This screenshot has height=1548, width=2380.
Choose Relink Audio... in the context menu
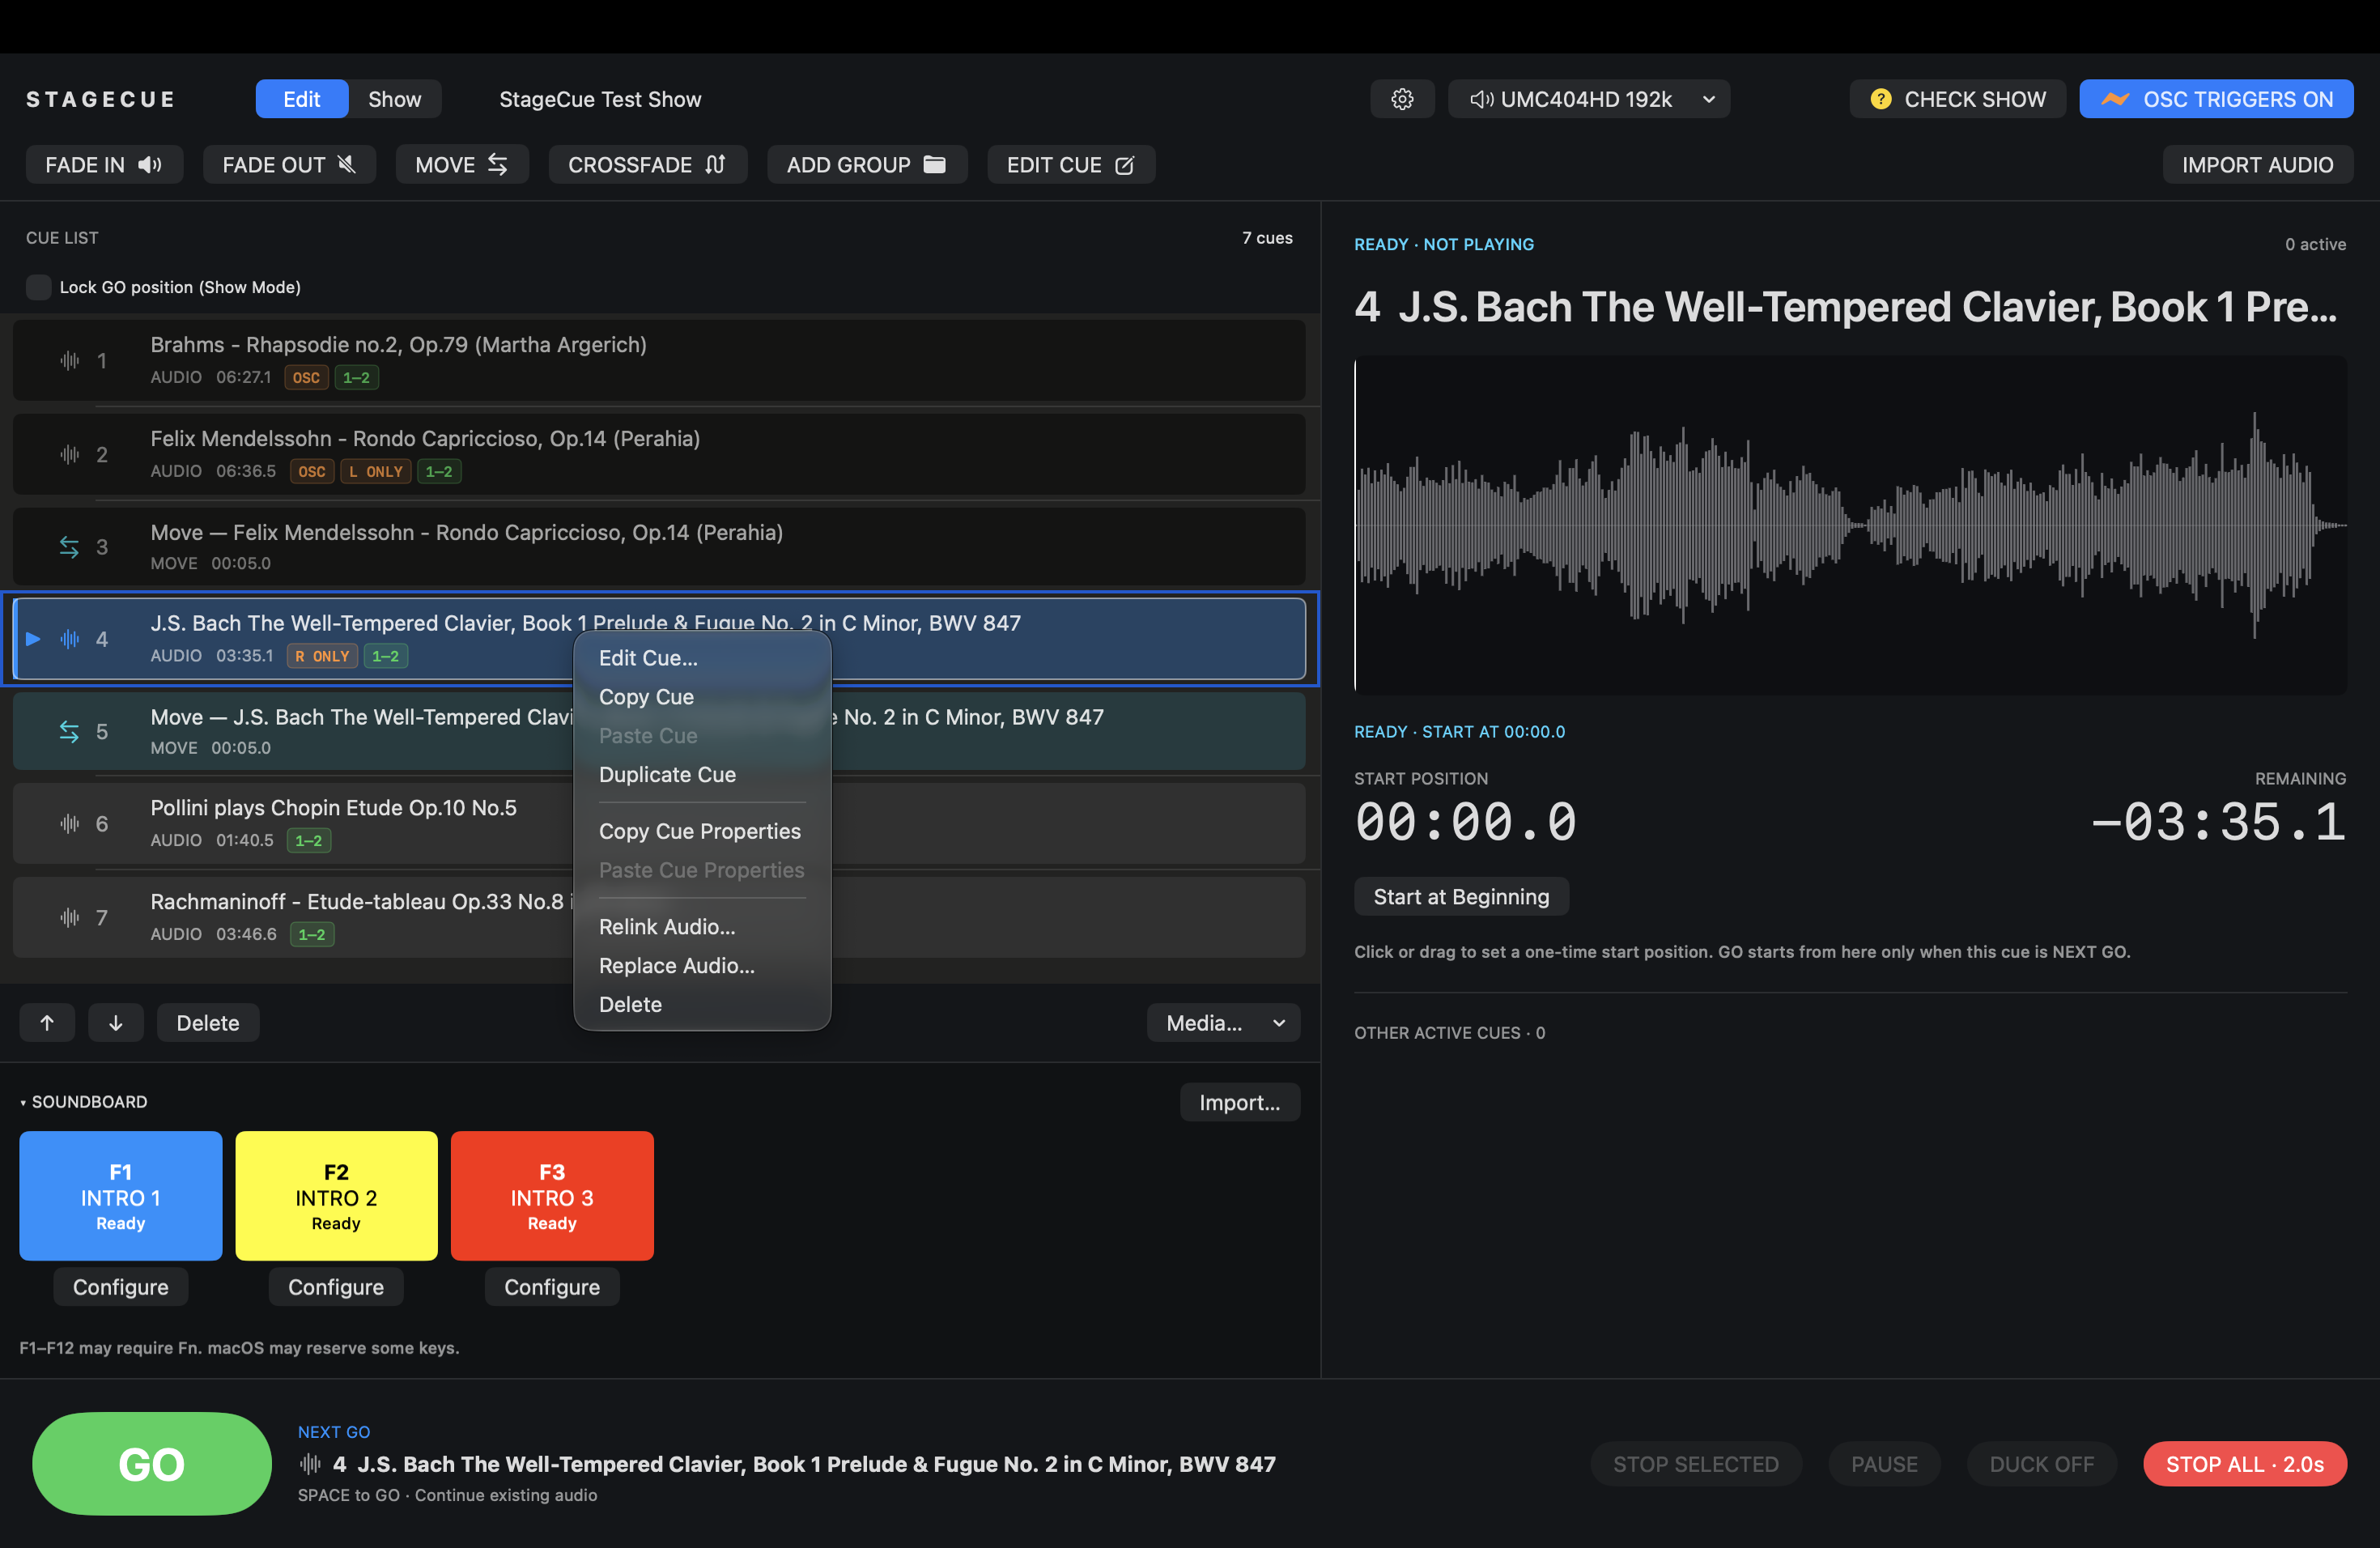coord(702,927)
